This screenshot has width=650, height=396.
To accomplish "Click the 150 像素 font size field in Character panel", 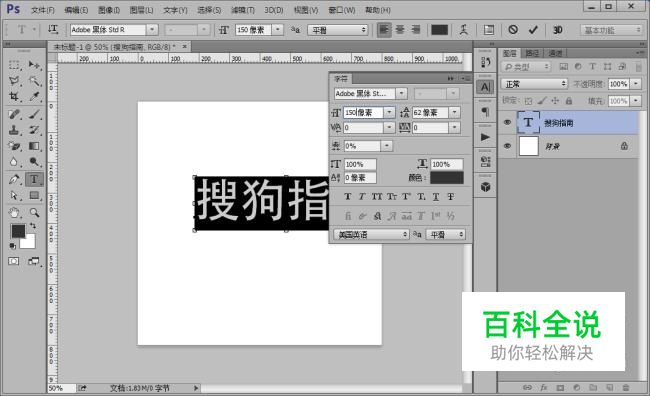I will pyautogui.click(x=363, y=112).
